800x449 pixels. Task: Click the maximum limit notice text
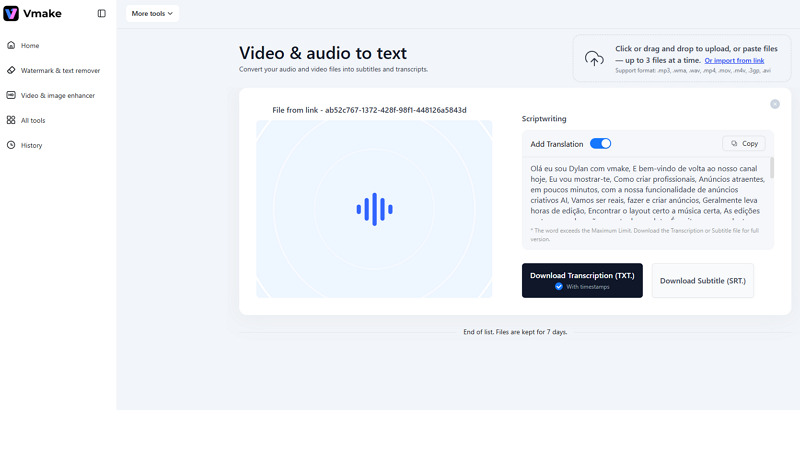[x=644, y=235]
